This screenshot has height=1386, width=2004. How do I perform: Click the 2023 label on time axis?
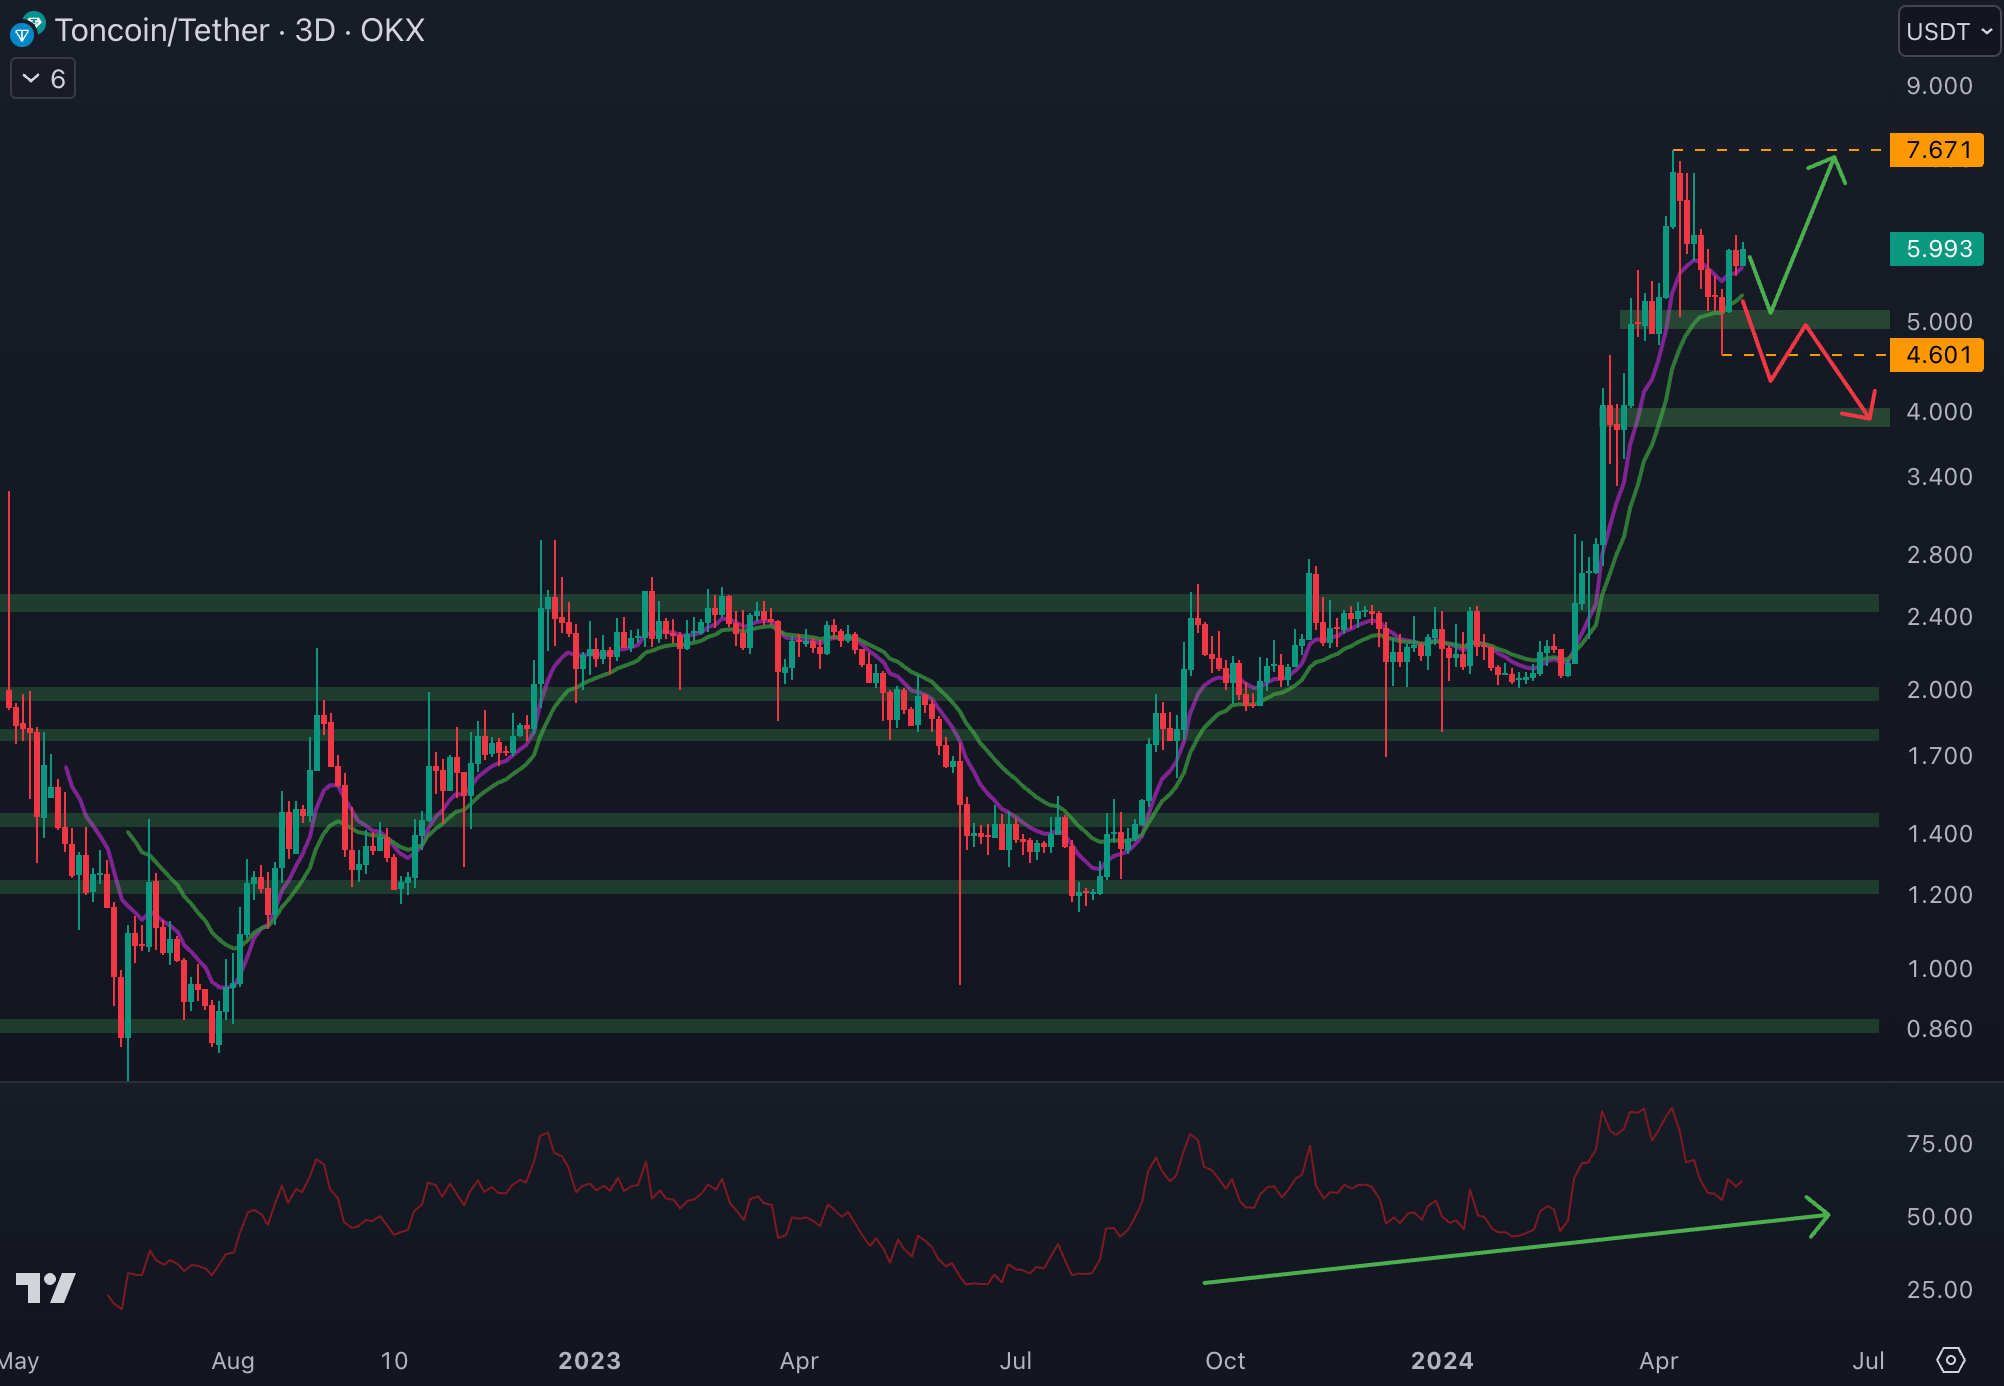(x=589, y=1360)
